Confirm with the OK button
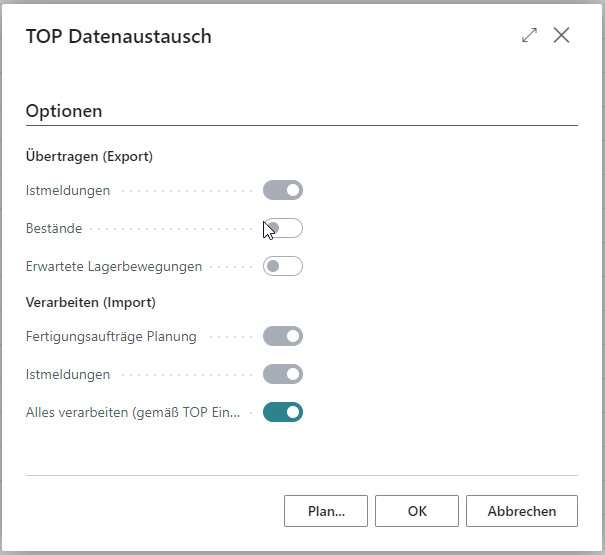 [417, 511]
